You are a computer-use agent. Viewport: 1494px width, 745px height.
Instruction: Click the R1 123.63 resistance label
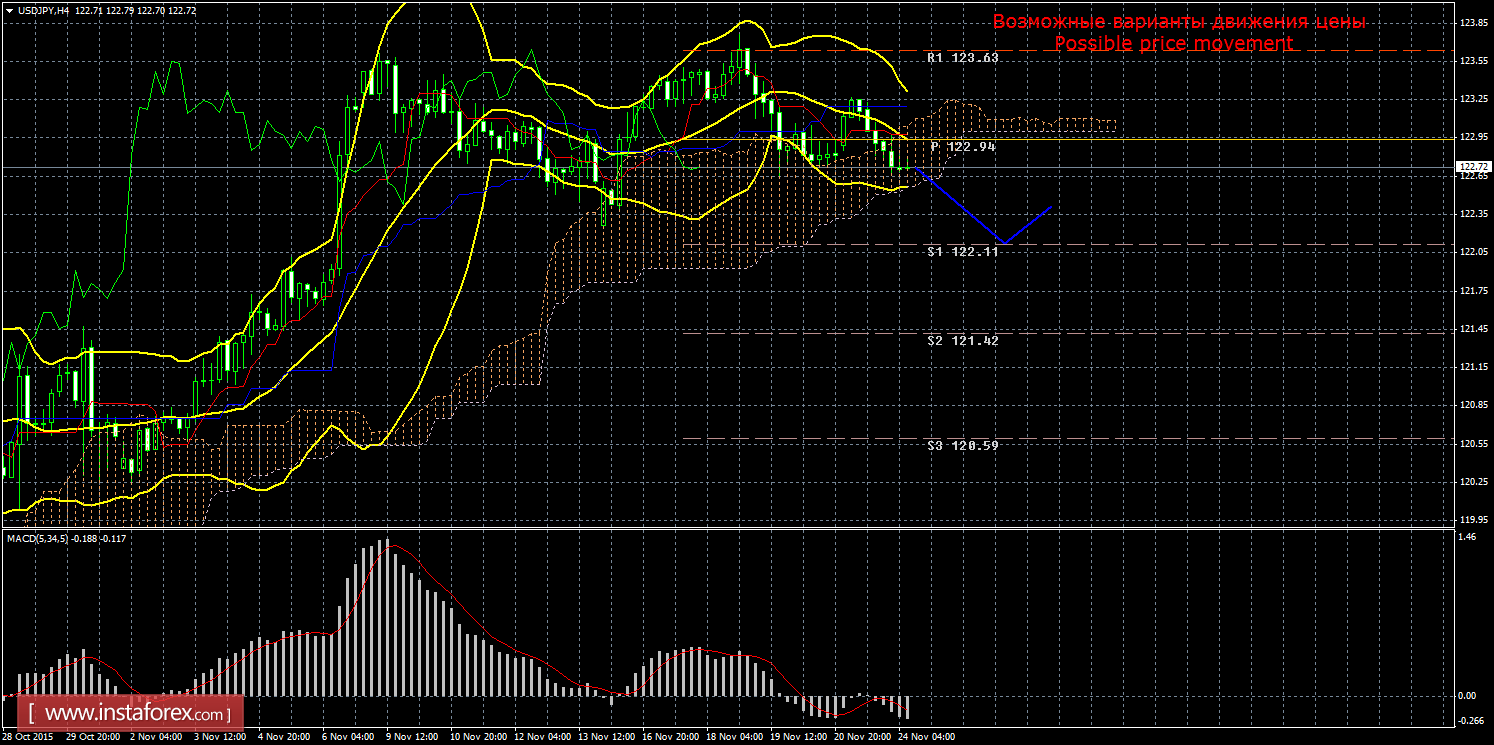pos(962,59)
